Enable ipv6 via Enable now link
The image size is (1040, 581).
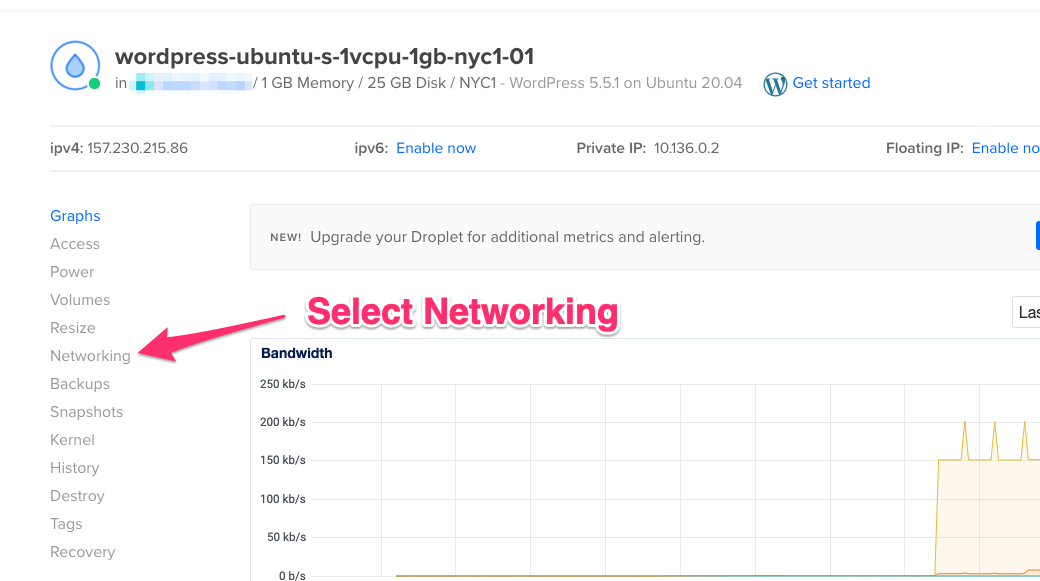point(436,148)
